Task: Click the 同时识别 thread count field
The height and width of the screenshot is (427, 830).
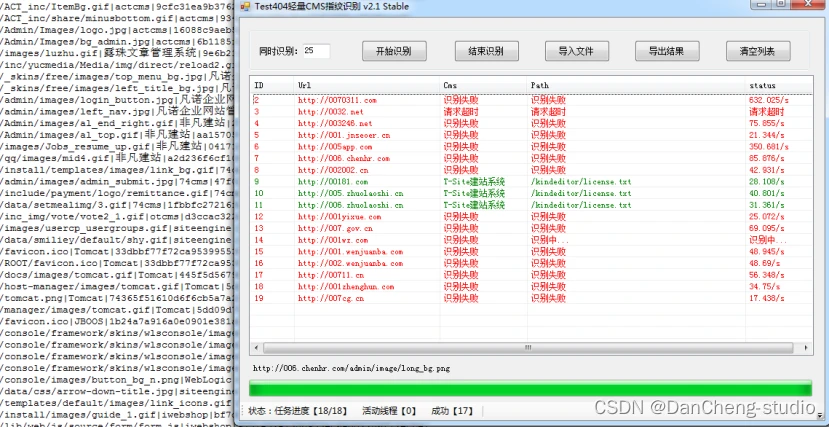Action: (x=322, y=51)
